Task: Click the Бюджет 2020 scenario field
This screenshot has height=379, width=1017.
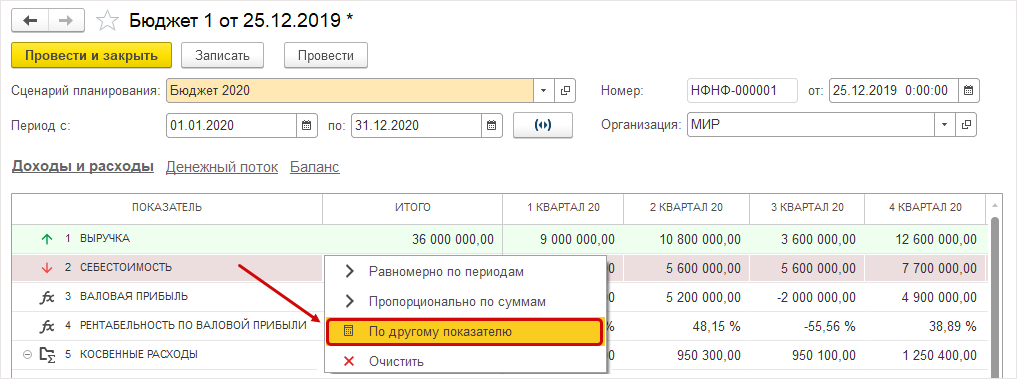Action: tap(350, 91)
